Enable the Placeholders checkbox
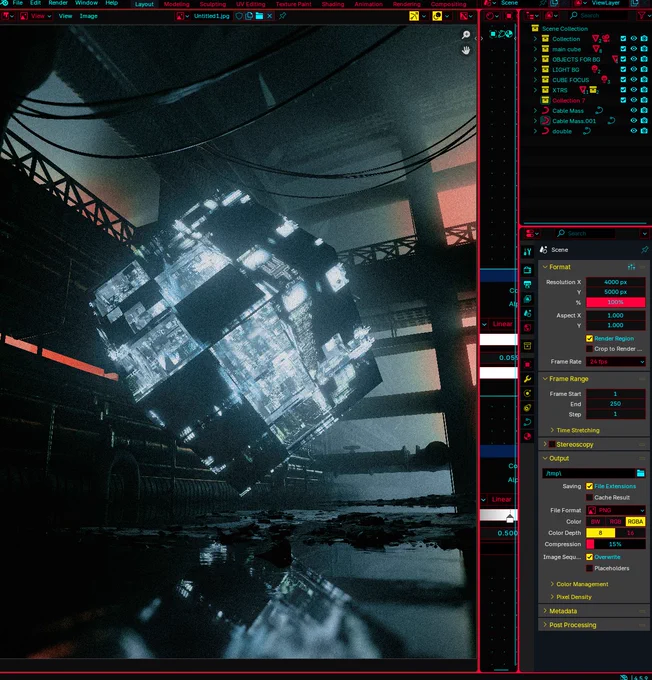This screenshot has height=680, width=652. [x=589, y=568]
